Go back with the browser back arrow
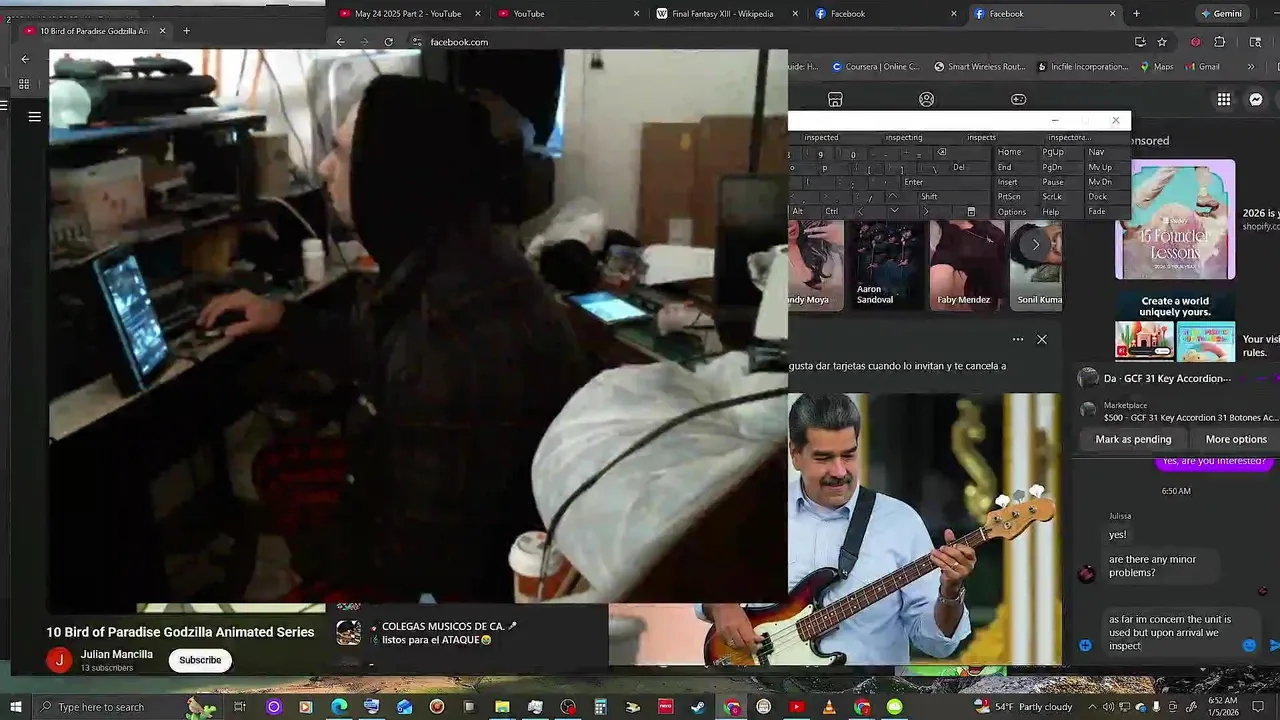The height and width of the screenshot is (720, 1280). pos(340,42)
